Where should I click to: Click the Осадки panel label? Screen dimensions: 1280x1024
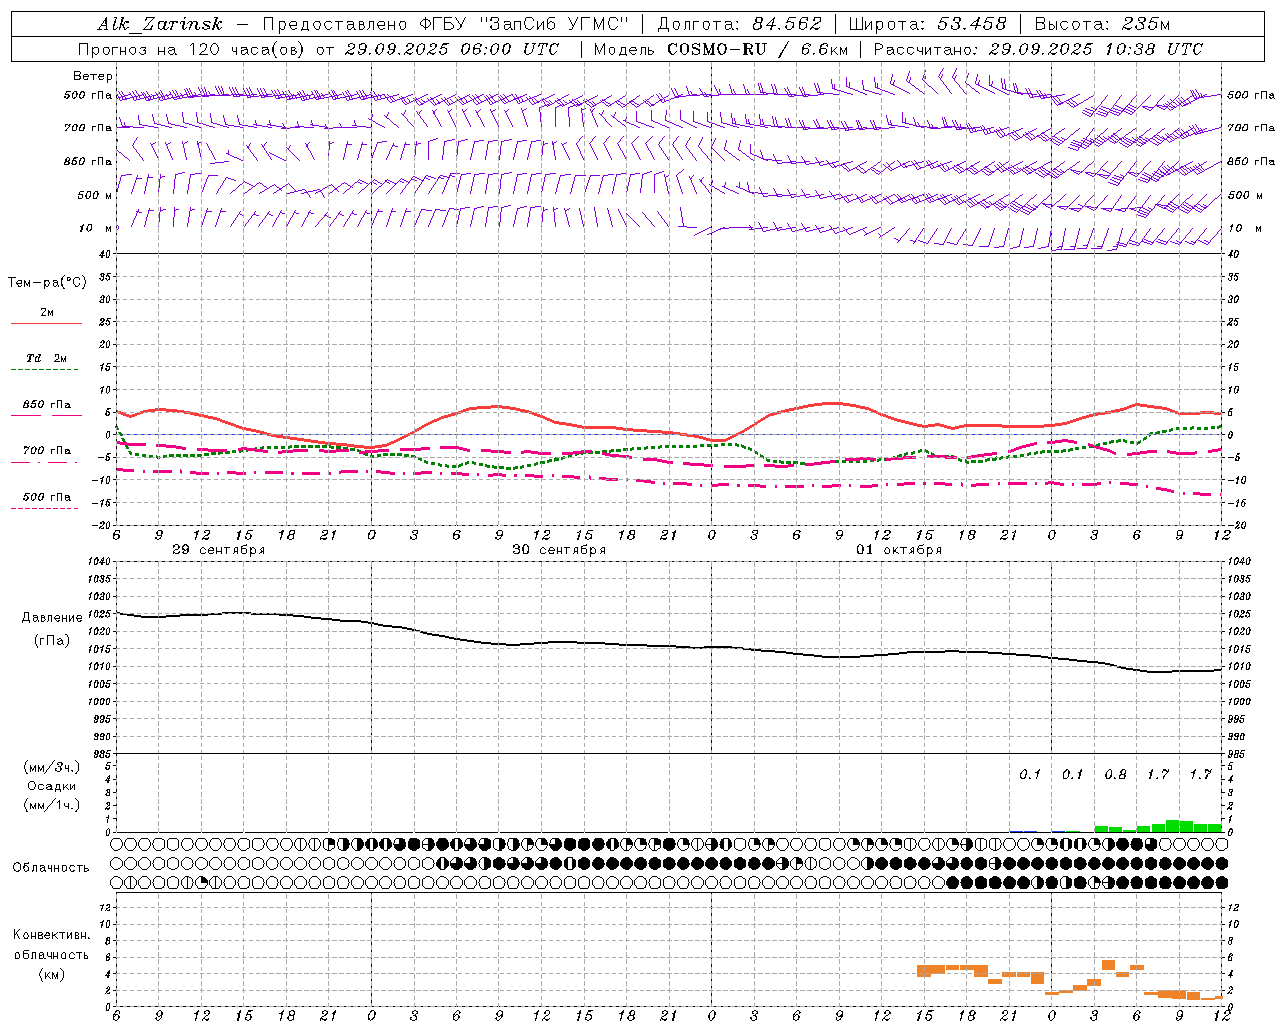point(52,786)
